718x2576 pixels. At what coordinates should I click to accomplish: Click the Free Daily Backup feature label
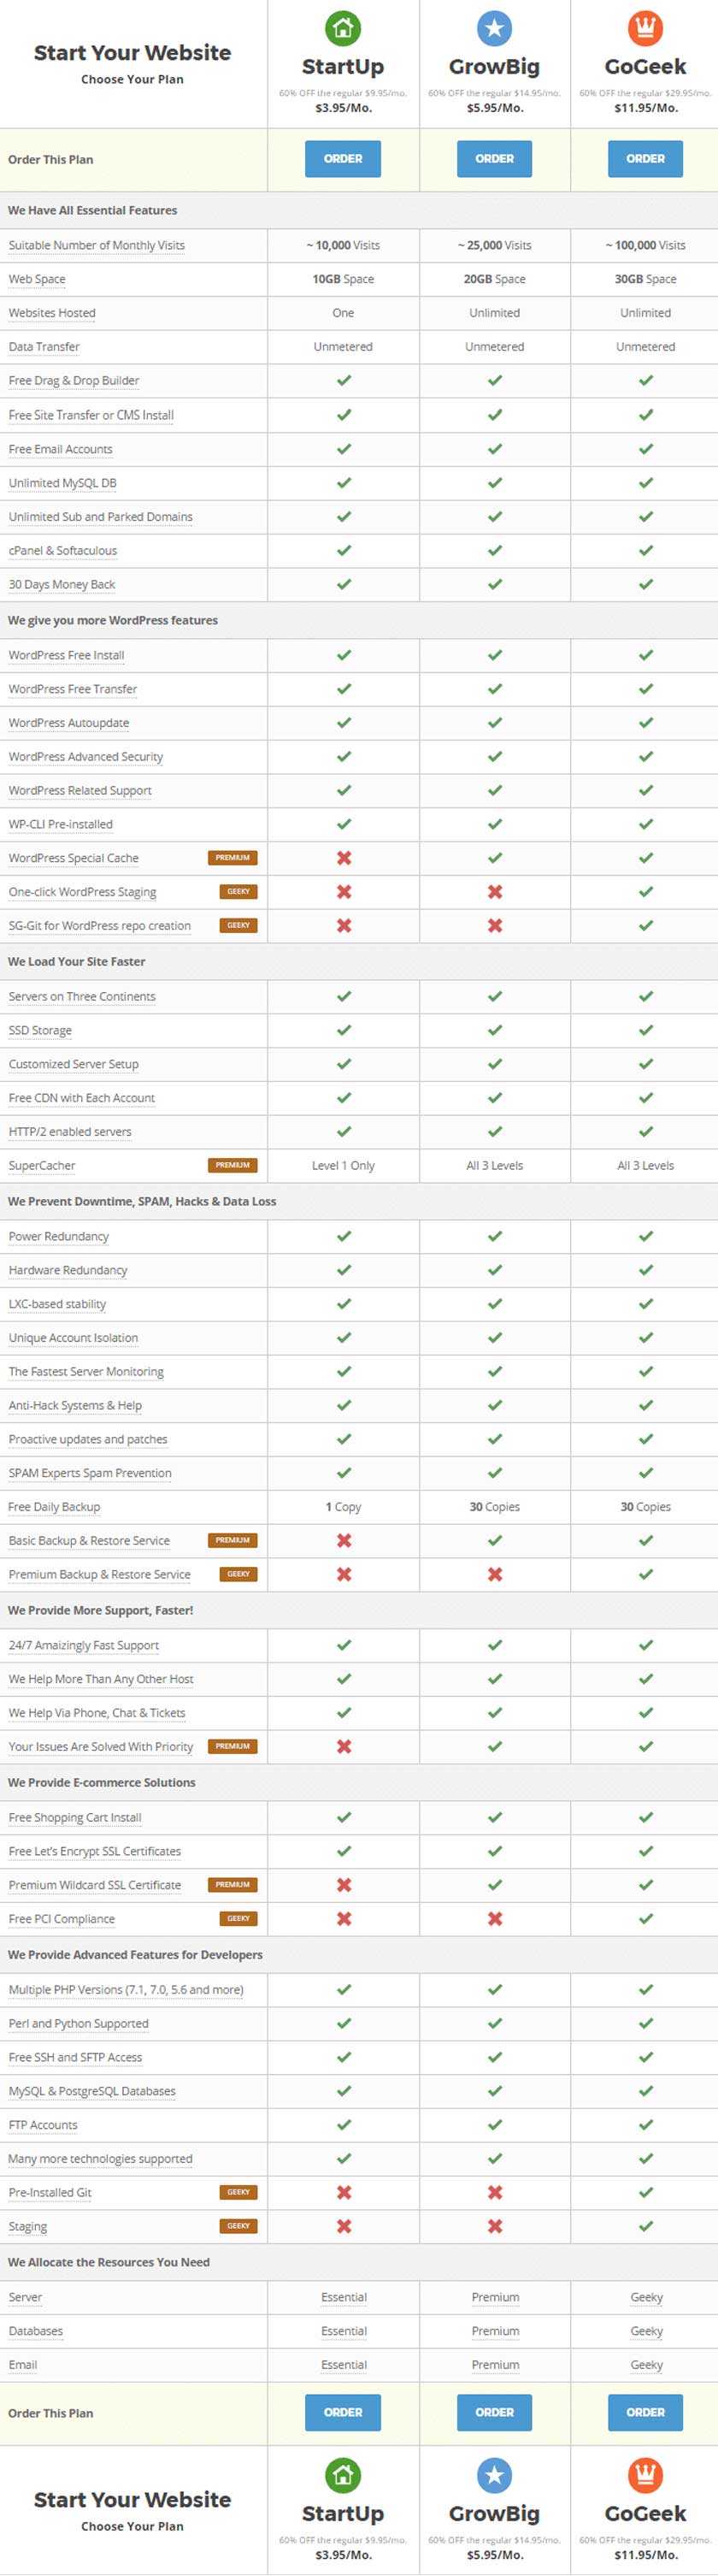pos(54,1507)
